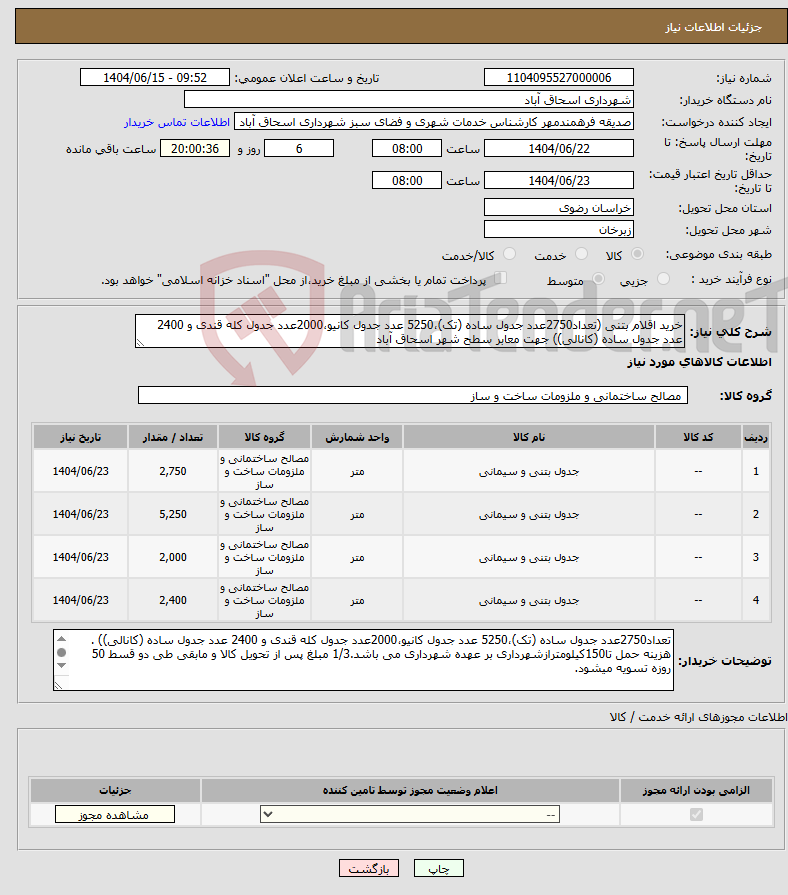The width and height of the screenshot is (788, 895).
Task: Click the واحد شمارش column header
Action: 357,437
